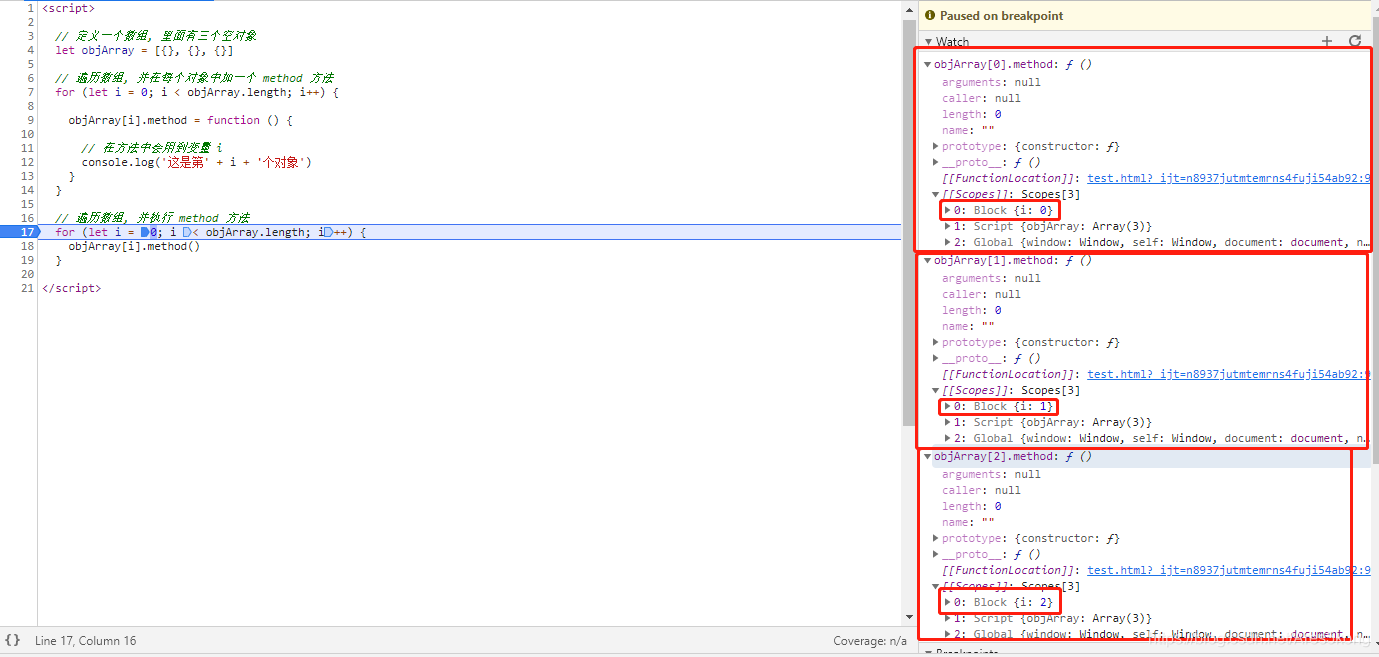
Task: Set a breakpoint on line number 9
Action: (30, 120)
